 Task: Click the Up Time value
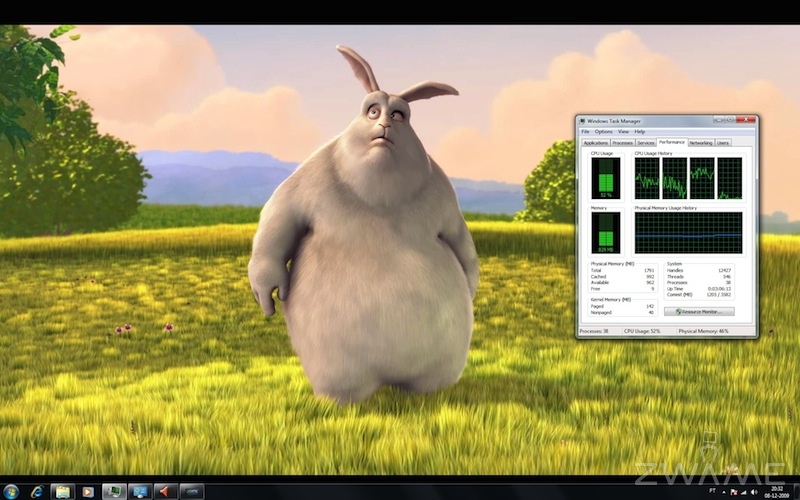pos(720,289)
